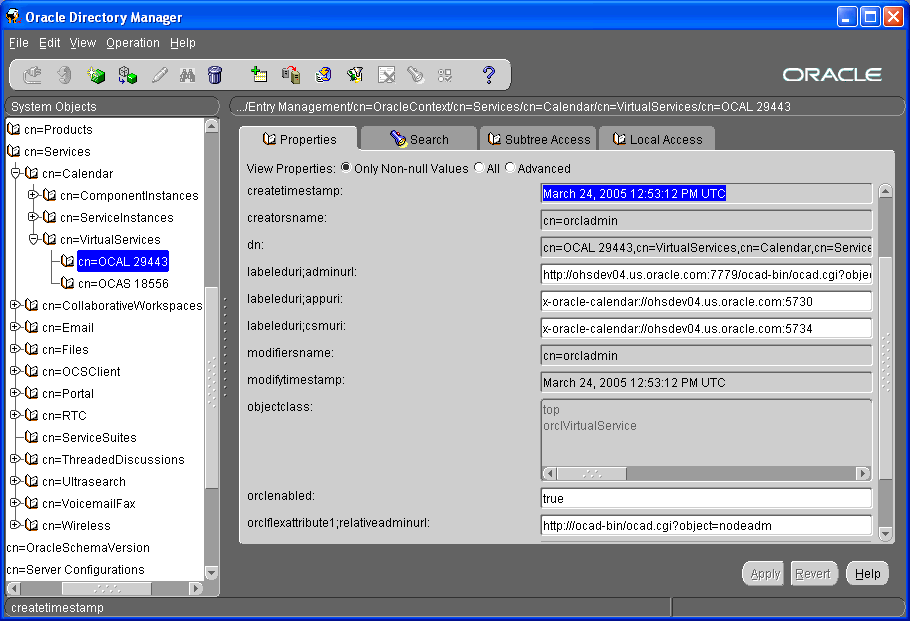The height and width of the screenshot is (621, 910).
Task: Select the All view properties option
Action: [x=479, y=168]
